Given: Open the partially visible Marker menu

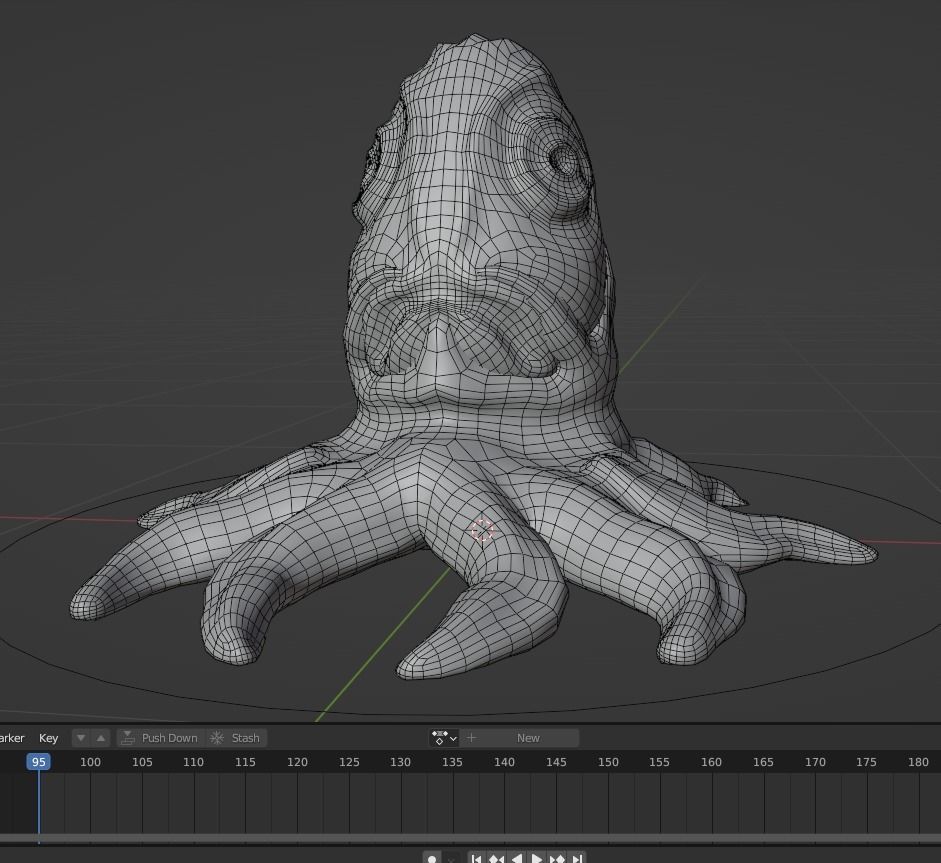Looking at the screenshot, I should click(11, 738).
